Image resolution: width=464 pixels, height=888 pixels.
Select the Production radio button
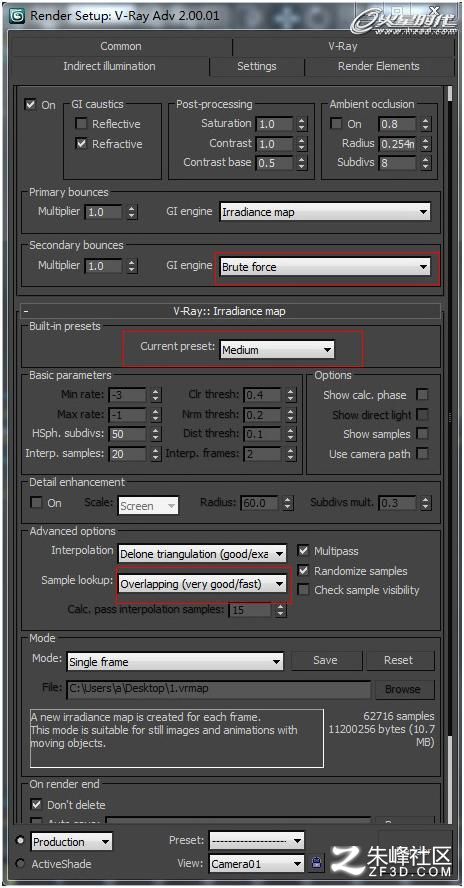21,841
